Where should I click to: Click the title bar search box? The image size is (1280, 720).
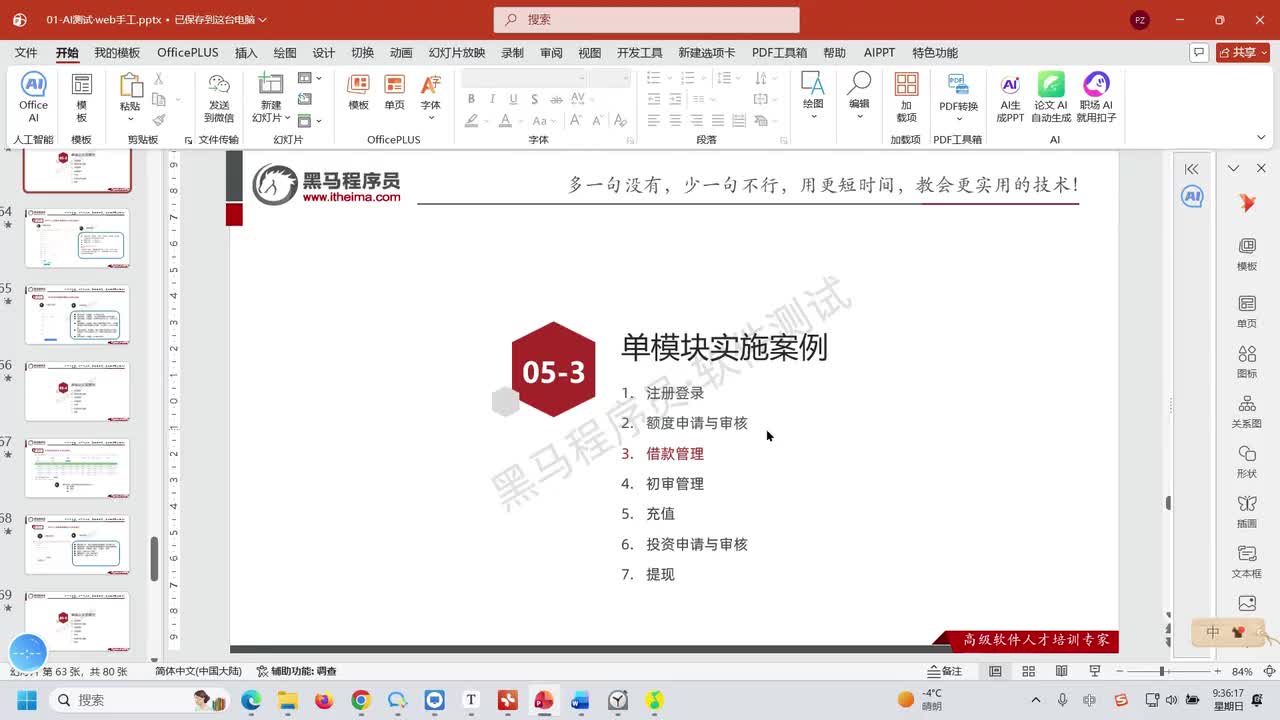pyautogui.click(x=646, y=20)
